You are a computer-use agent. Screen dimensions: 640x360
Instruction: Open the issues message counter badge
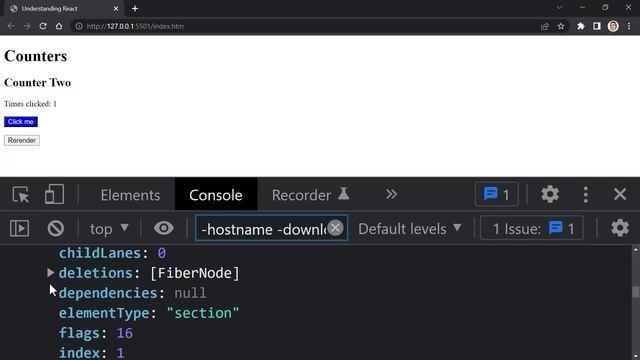[496, 194]
